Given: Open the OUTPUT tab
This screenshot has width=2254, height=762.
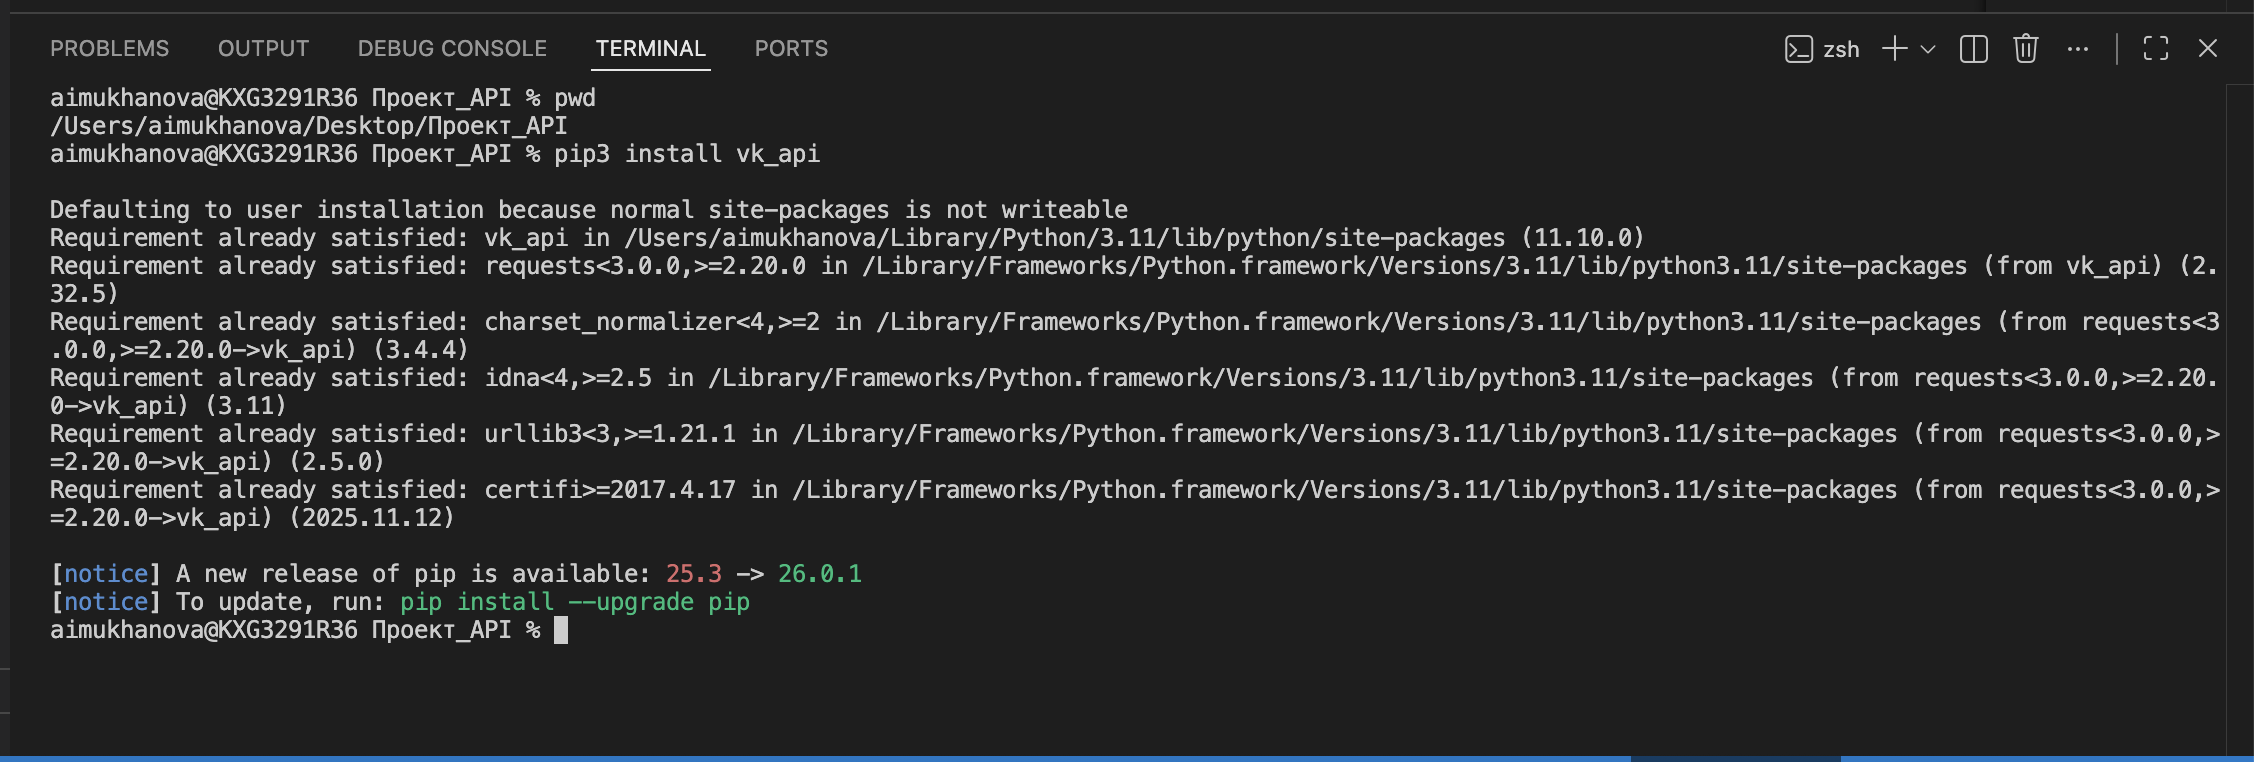Looking at the screenshot, I should click(x=263, y=48).
